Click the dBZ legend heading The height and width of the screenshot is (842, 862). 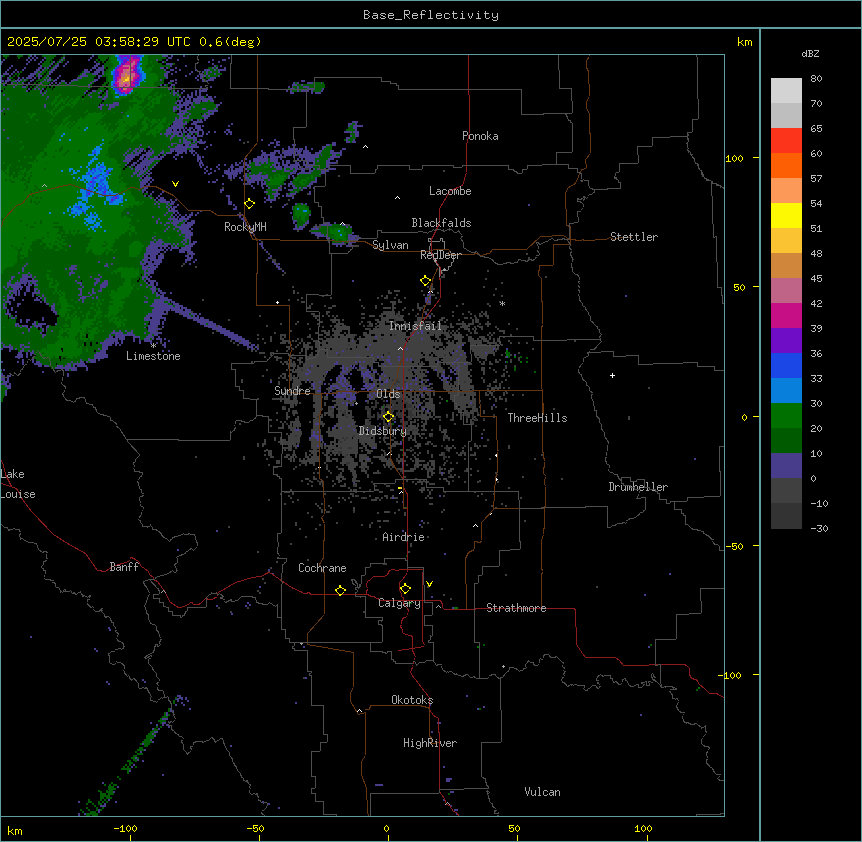(x=810, y=53)
